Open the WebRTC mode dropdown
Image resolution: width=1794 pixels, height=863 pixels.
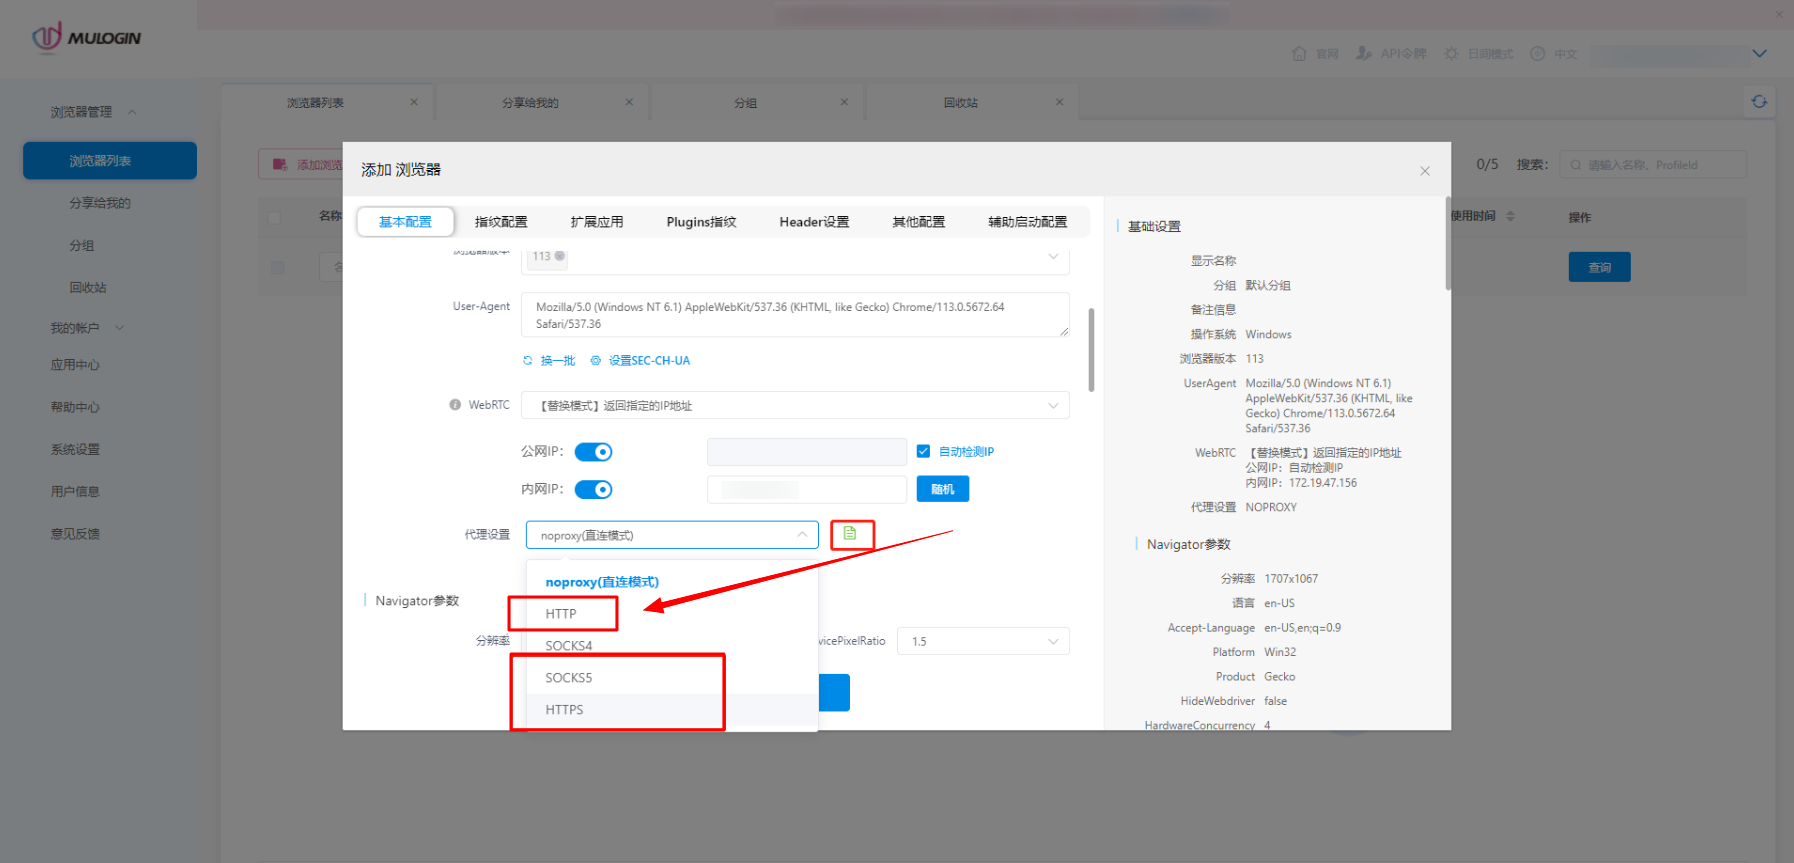pos(795,405)
